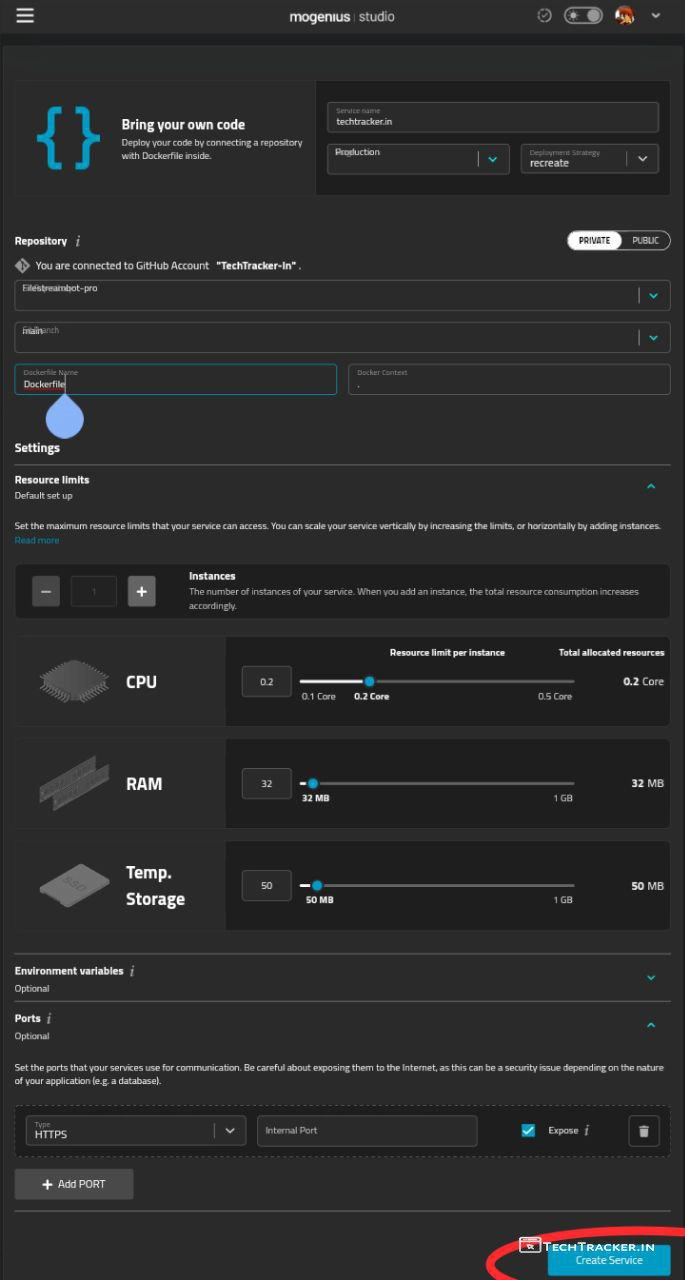The image size is (685, 1280).
Task: Increase instances with the plus button
Action: click(x=141, y=592)
